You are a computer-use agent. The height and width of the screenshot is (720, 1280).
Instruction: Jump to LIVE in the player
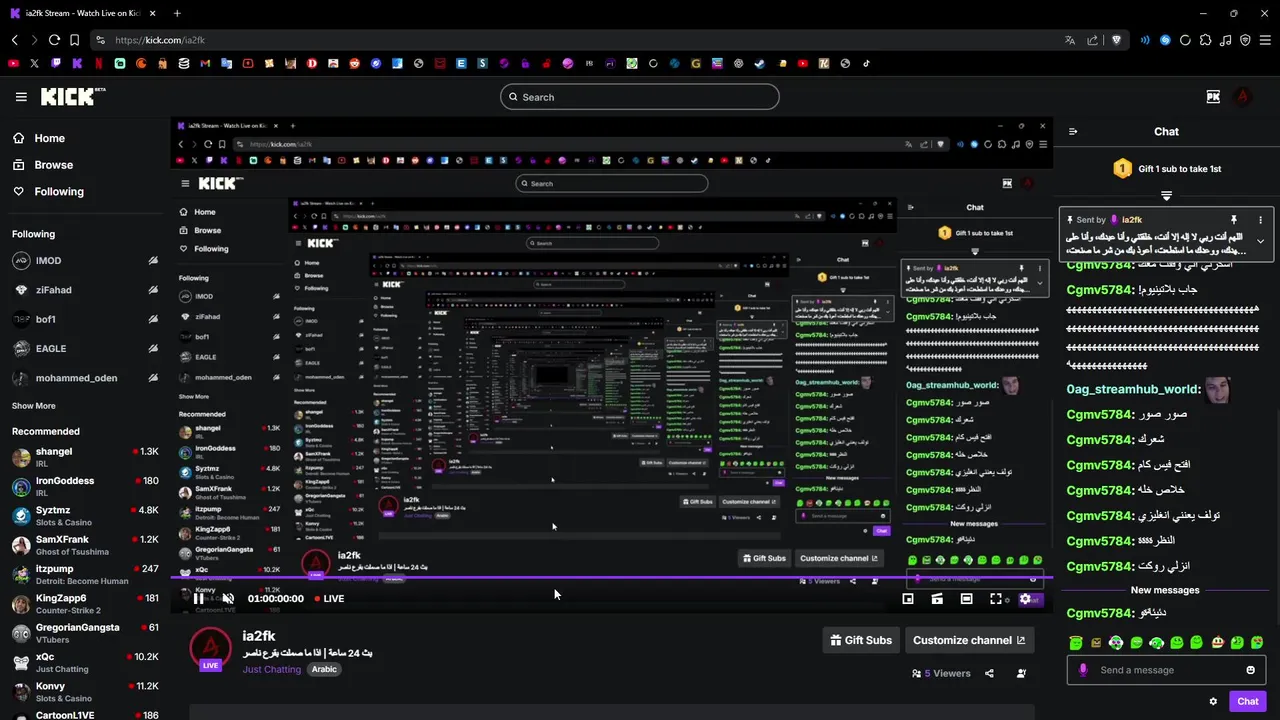pyautogui.click(x=329, y=598)
